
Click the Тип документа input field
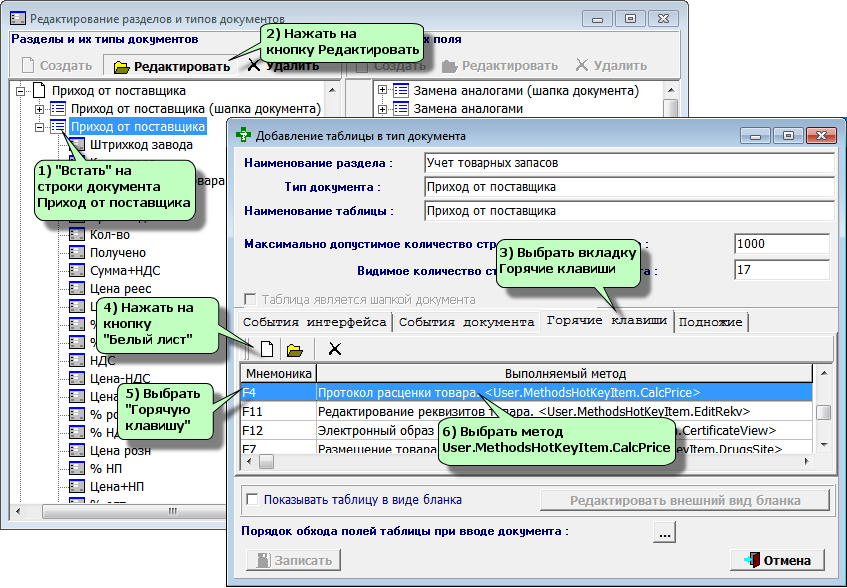[x=629, y=187]
